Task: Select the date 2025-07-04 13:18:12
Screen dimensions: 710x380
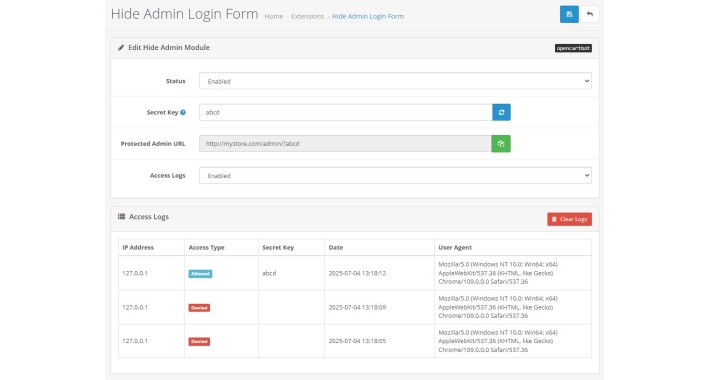Action: [x=357, y=273]
